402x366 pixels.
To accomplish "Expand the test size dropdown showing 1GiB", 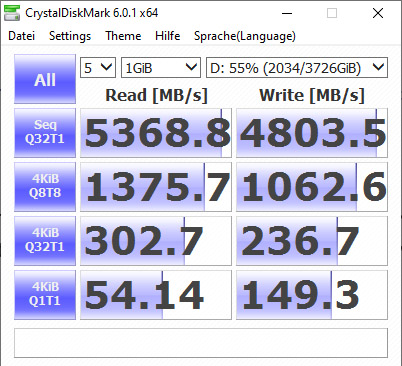I will pyautogui.click(x=161, y=68).
